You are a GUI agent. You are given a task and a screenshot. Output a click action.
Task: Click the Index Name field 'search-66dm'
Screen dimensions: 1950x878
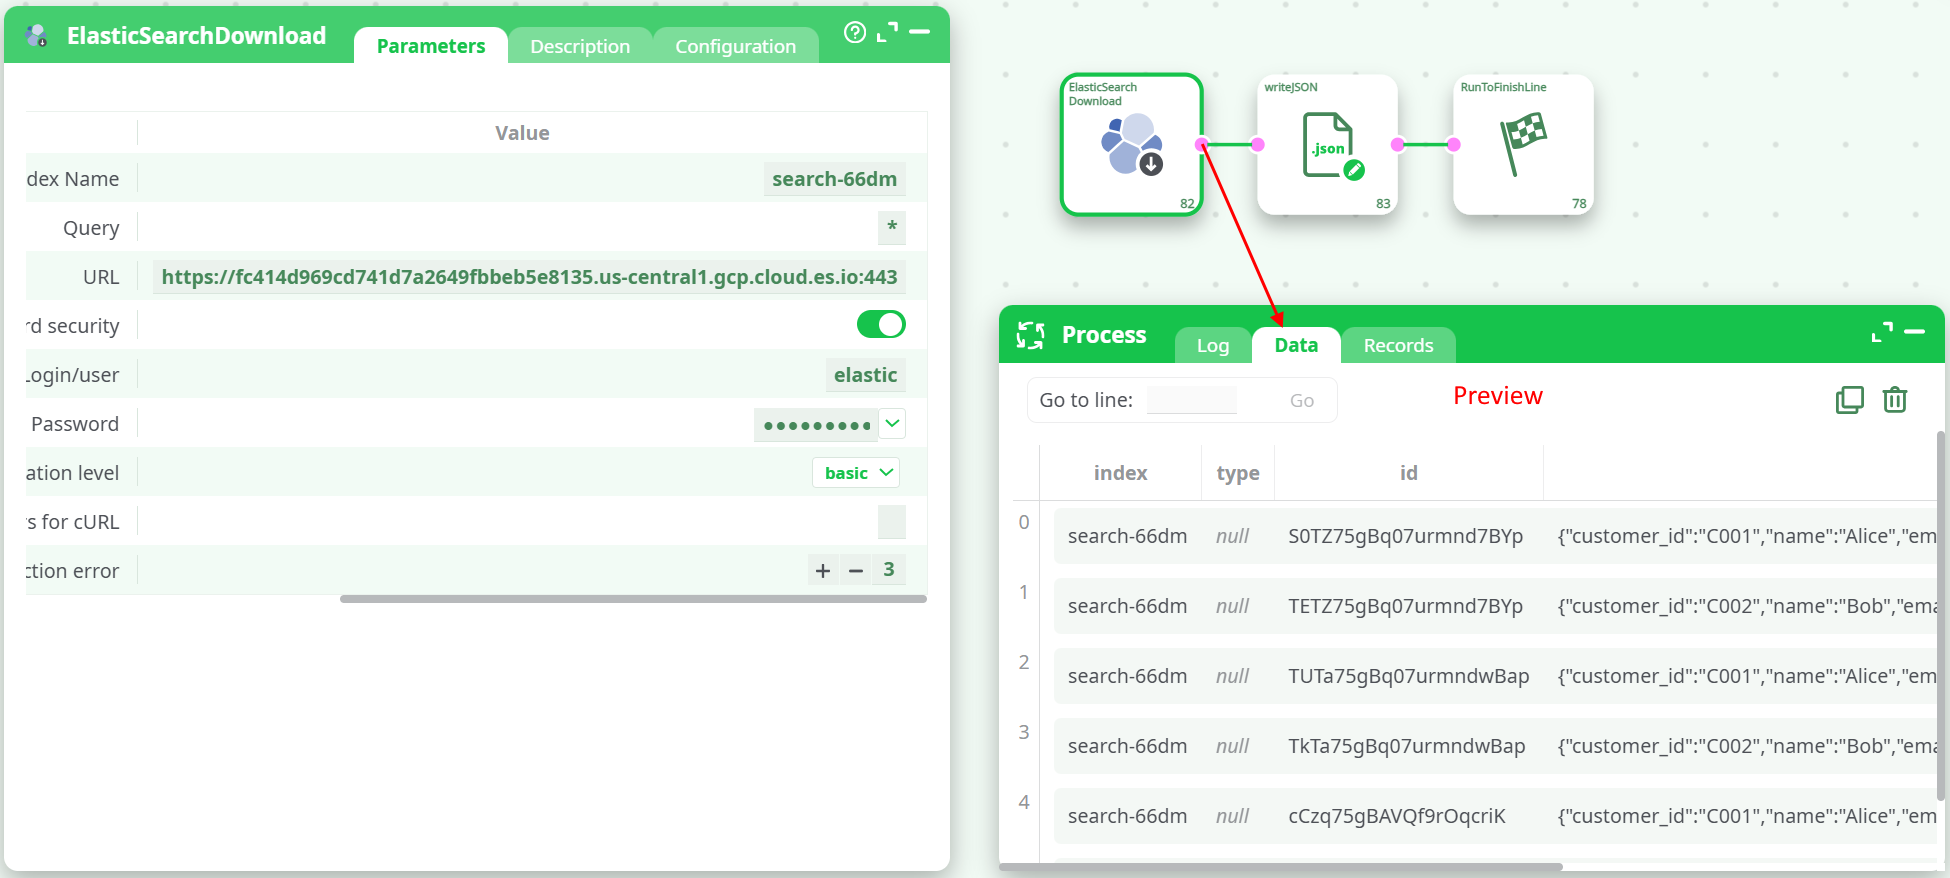(834, 179)
